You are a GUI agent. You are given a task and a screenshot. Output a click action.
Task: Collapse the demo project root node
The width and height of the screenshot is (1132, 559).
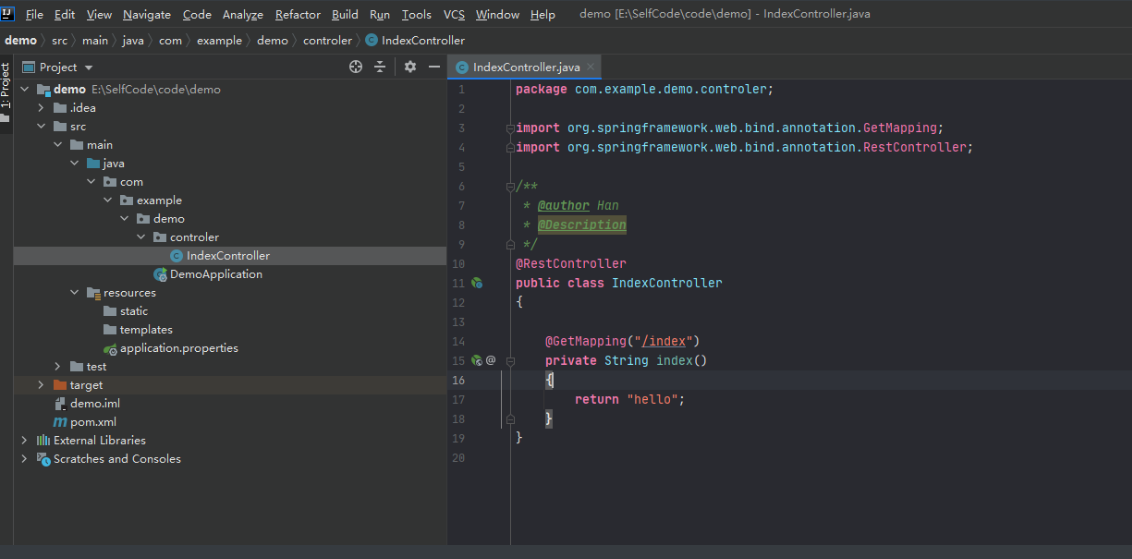tap(25, 90)
